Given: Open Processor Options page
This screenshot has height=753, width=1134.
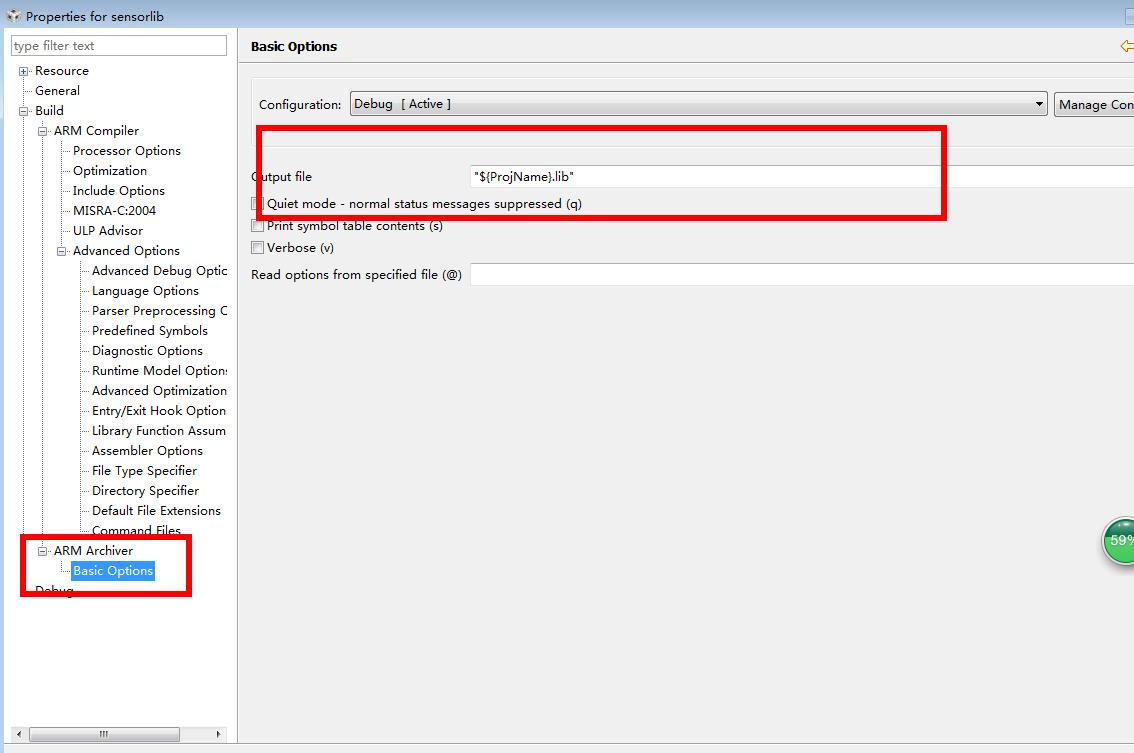Looking at the screenshot, I should (x=127, y=150).
